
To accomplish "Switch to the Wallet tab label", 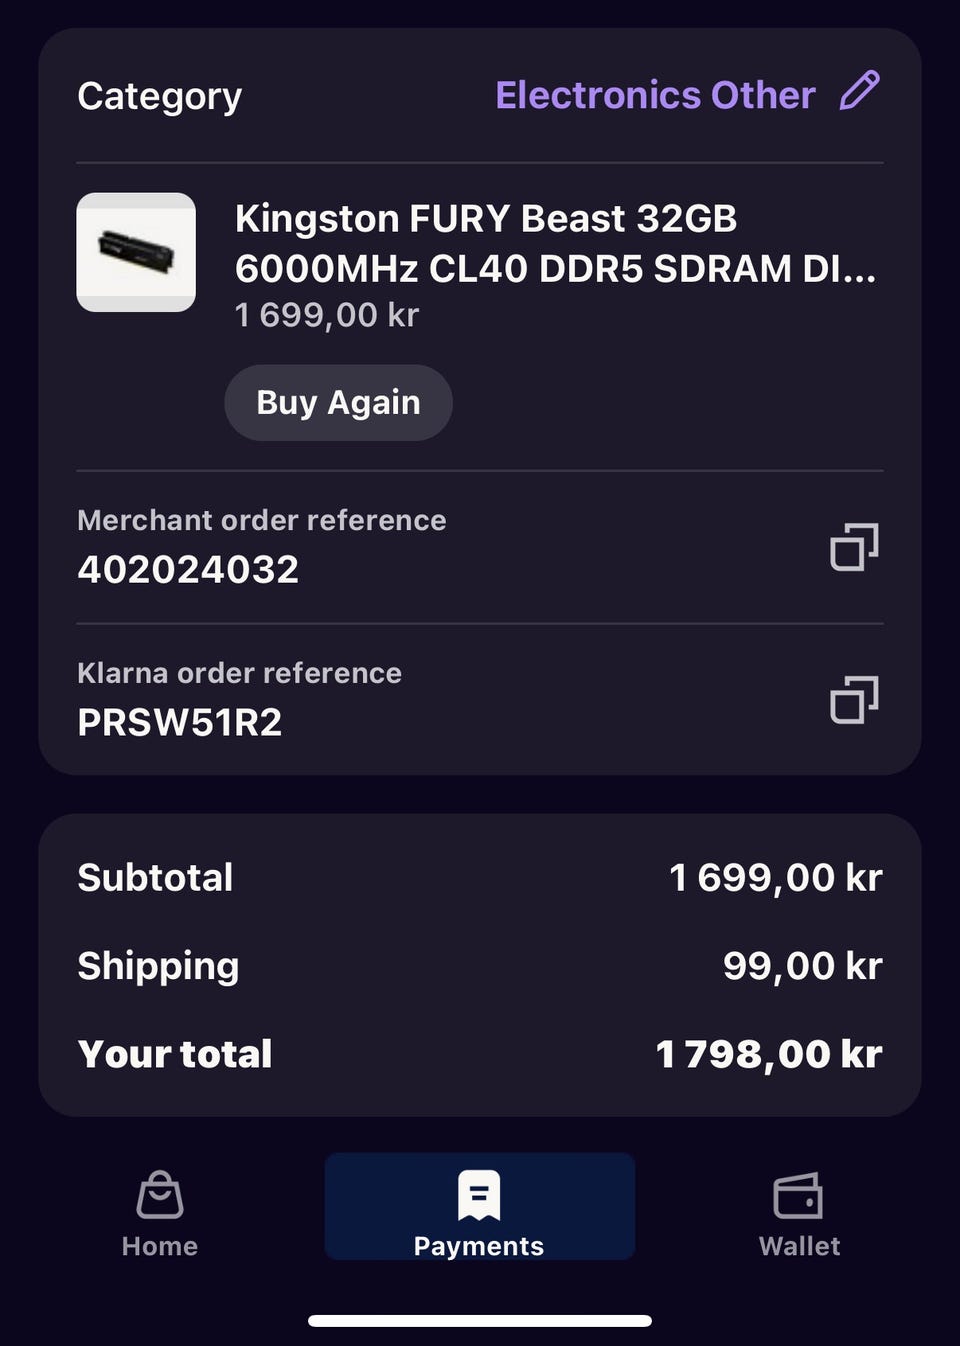I will click(799, 1246).
